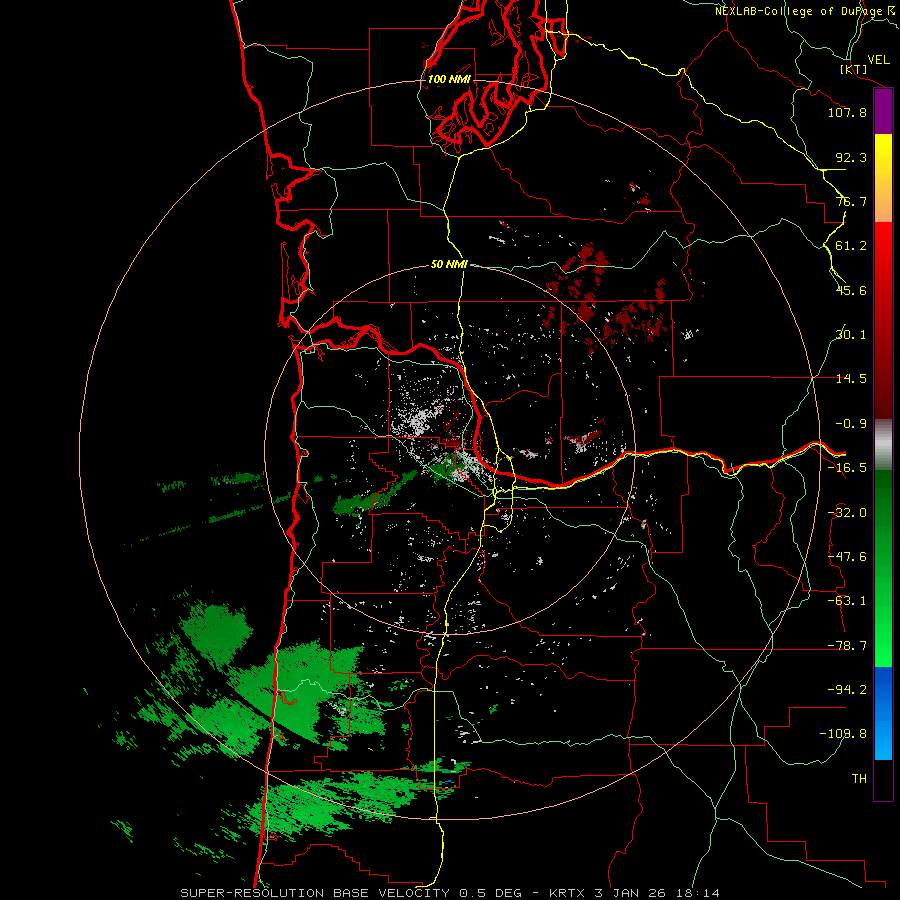Select the -0.9 velocity scale value
This screenshot has height=900, width=900.
[851, 424]
